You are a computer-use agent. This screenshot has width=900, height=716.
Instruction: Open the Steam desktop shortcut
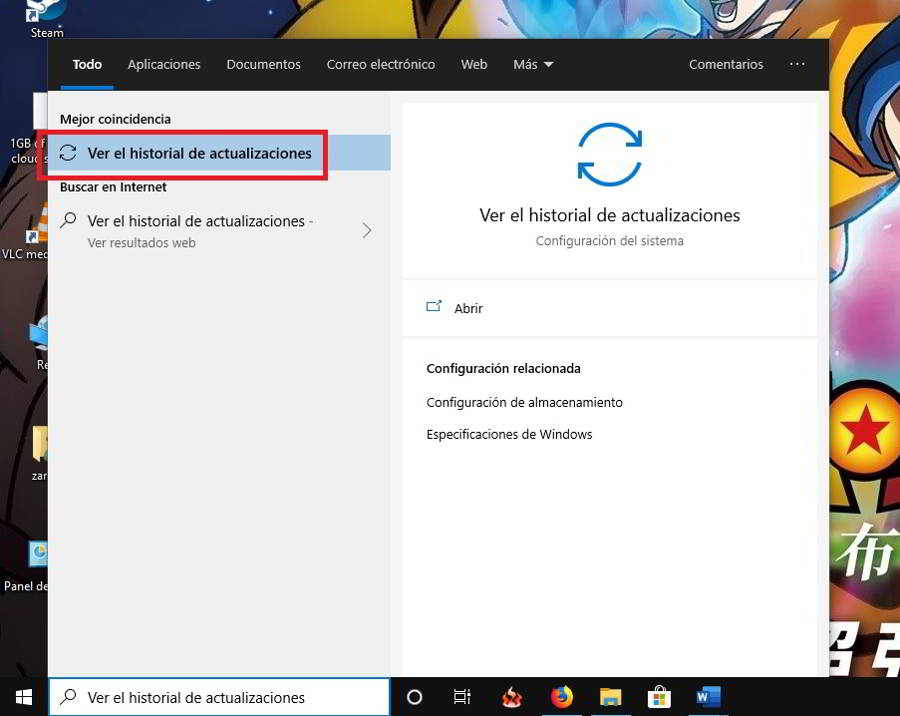pyautogui.click(x=46, y=14)
